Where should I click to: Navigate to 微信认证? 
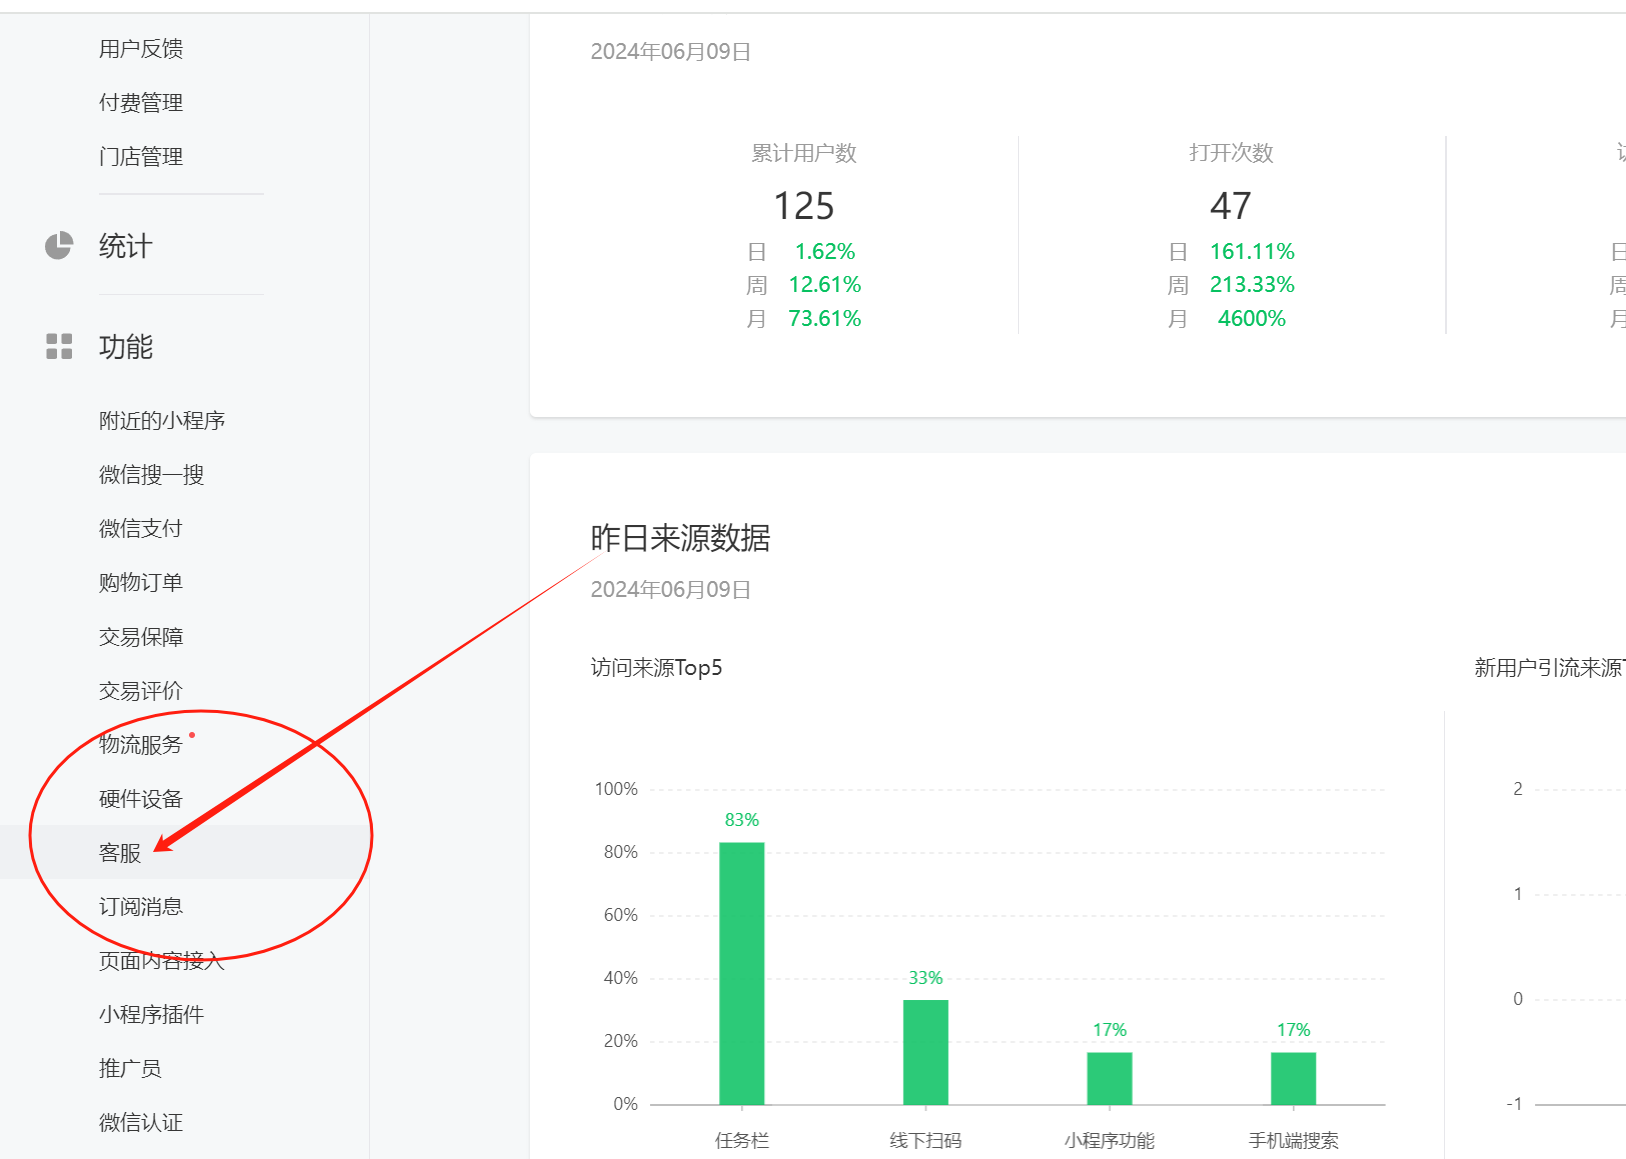pos(141,1123)
